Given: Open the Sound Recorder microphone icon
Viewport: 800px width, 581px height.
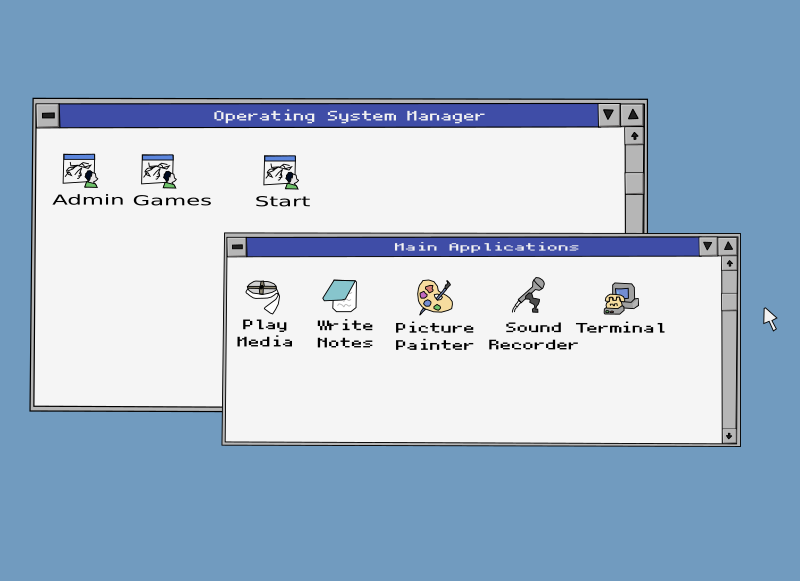Looking at the screenshot, I should pyautogui.click(x=529, y=296).
